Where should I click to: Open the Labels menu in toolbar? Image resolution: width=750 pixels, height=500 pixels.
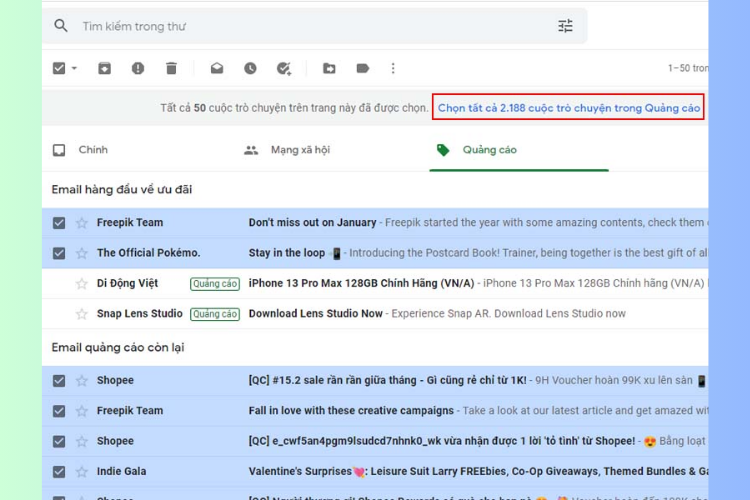click(362, 68)
